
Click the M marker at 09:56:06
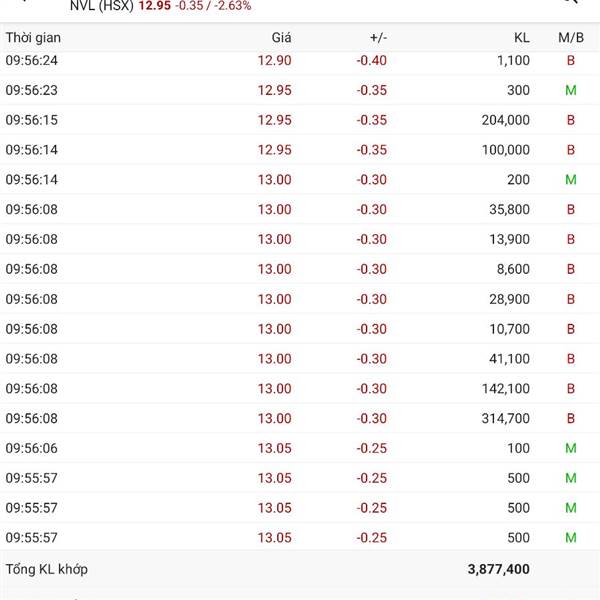571,448
